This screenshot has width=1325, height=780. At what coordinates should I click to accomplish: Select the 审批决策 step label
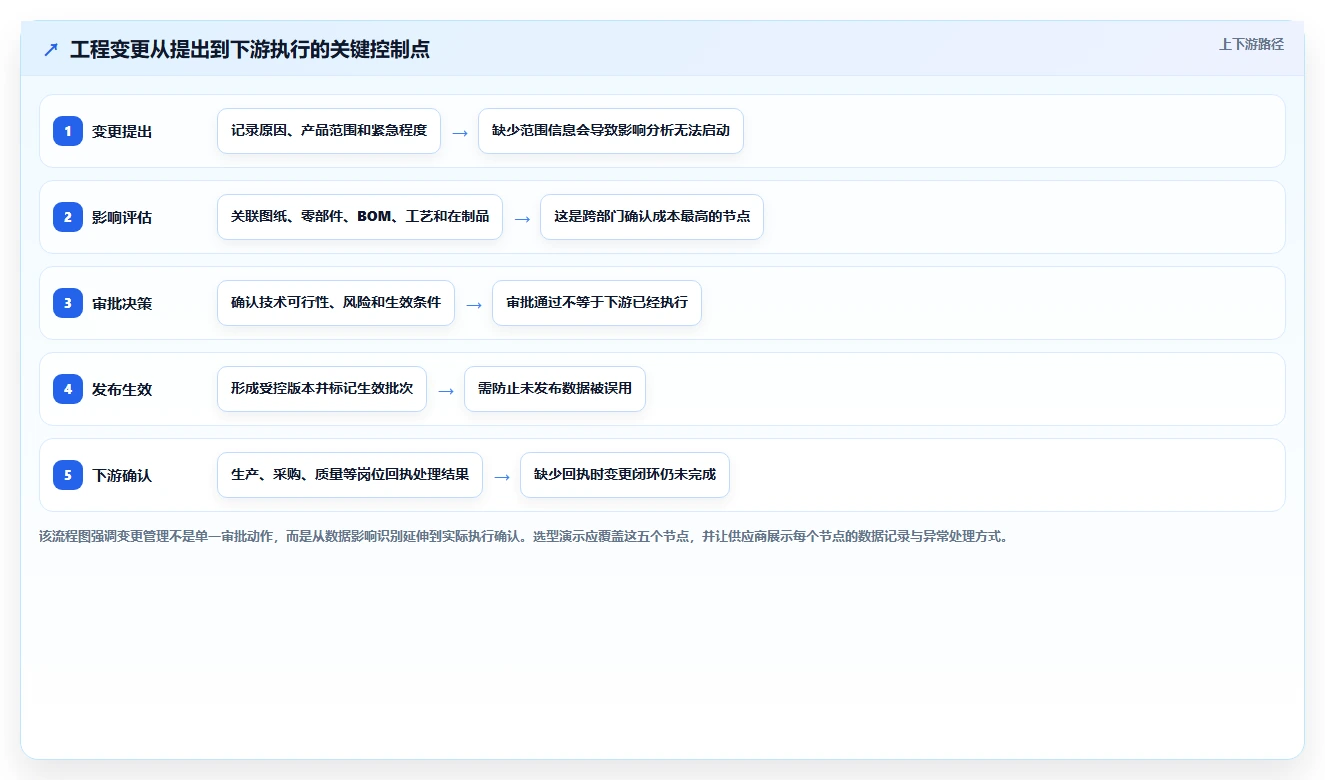click(122, 303)
